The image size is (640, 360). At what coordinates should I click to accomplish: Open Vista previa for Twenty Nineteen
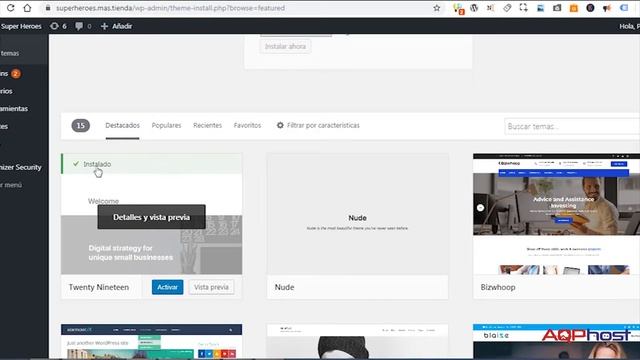click(211, 287)
